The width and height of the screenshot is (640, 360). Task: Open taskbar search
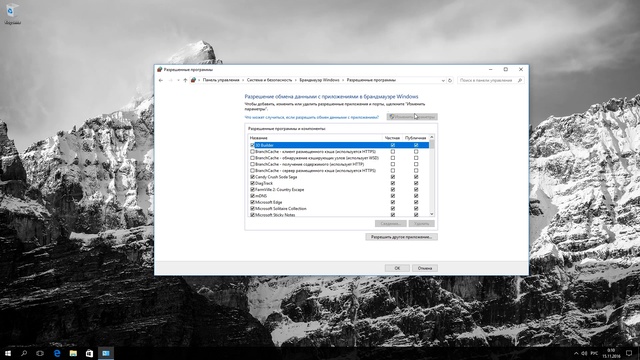[x=24, y=353]
